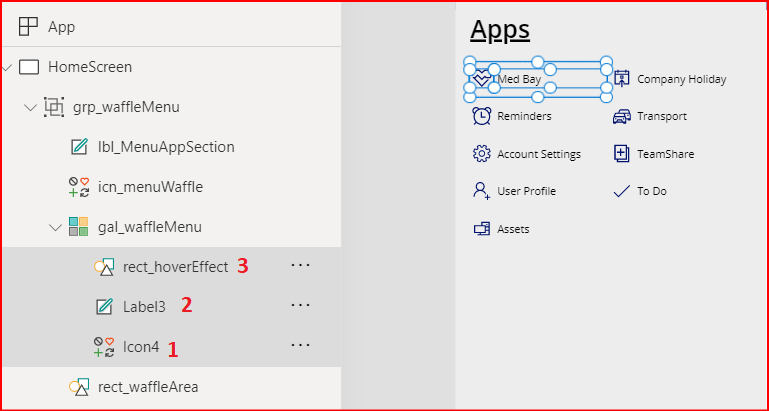Select lbl_MenuAppSection in the tree
Image resolution: width=769 pixels, height=411 pixels.
click(x=166, y=147)
